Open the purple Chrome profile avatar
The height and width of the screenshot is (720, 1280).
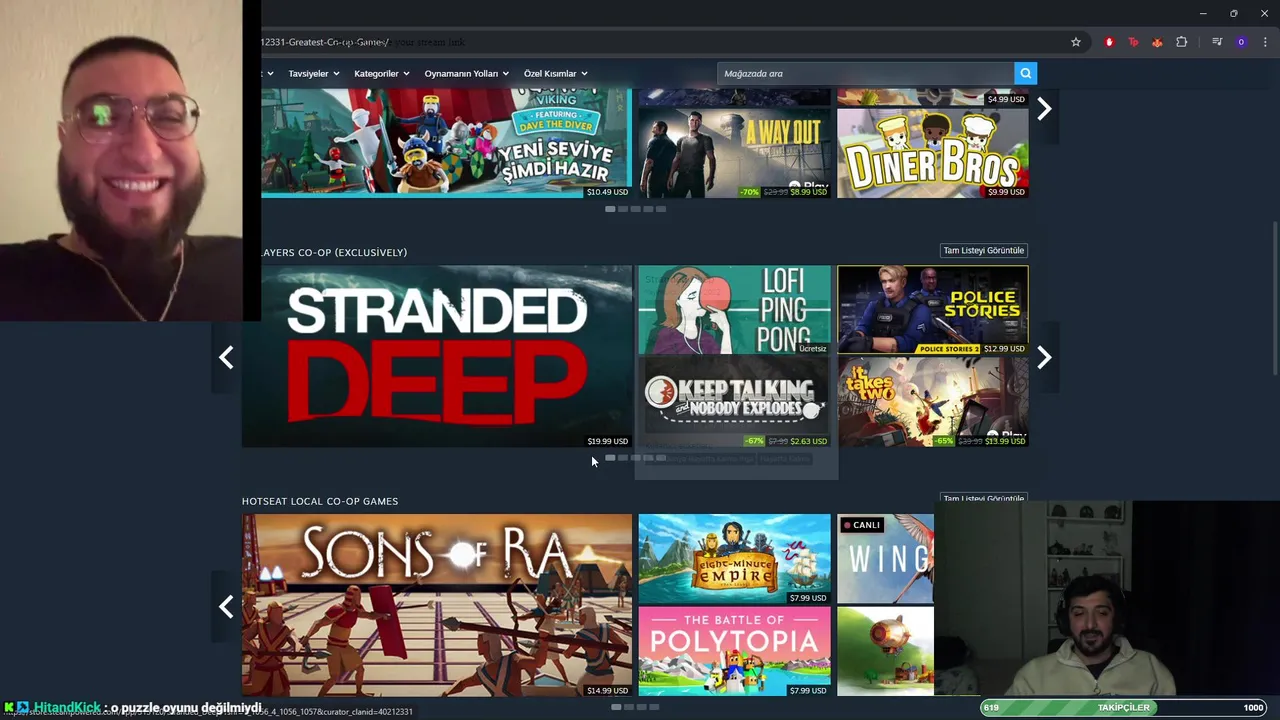click(1241, 42)
